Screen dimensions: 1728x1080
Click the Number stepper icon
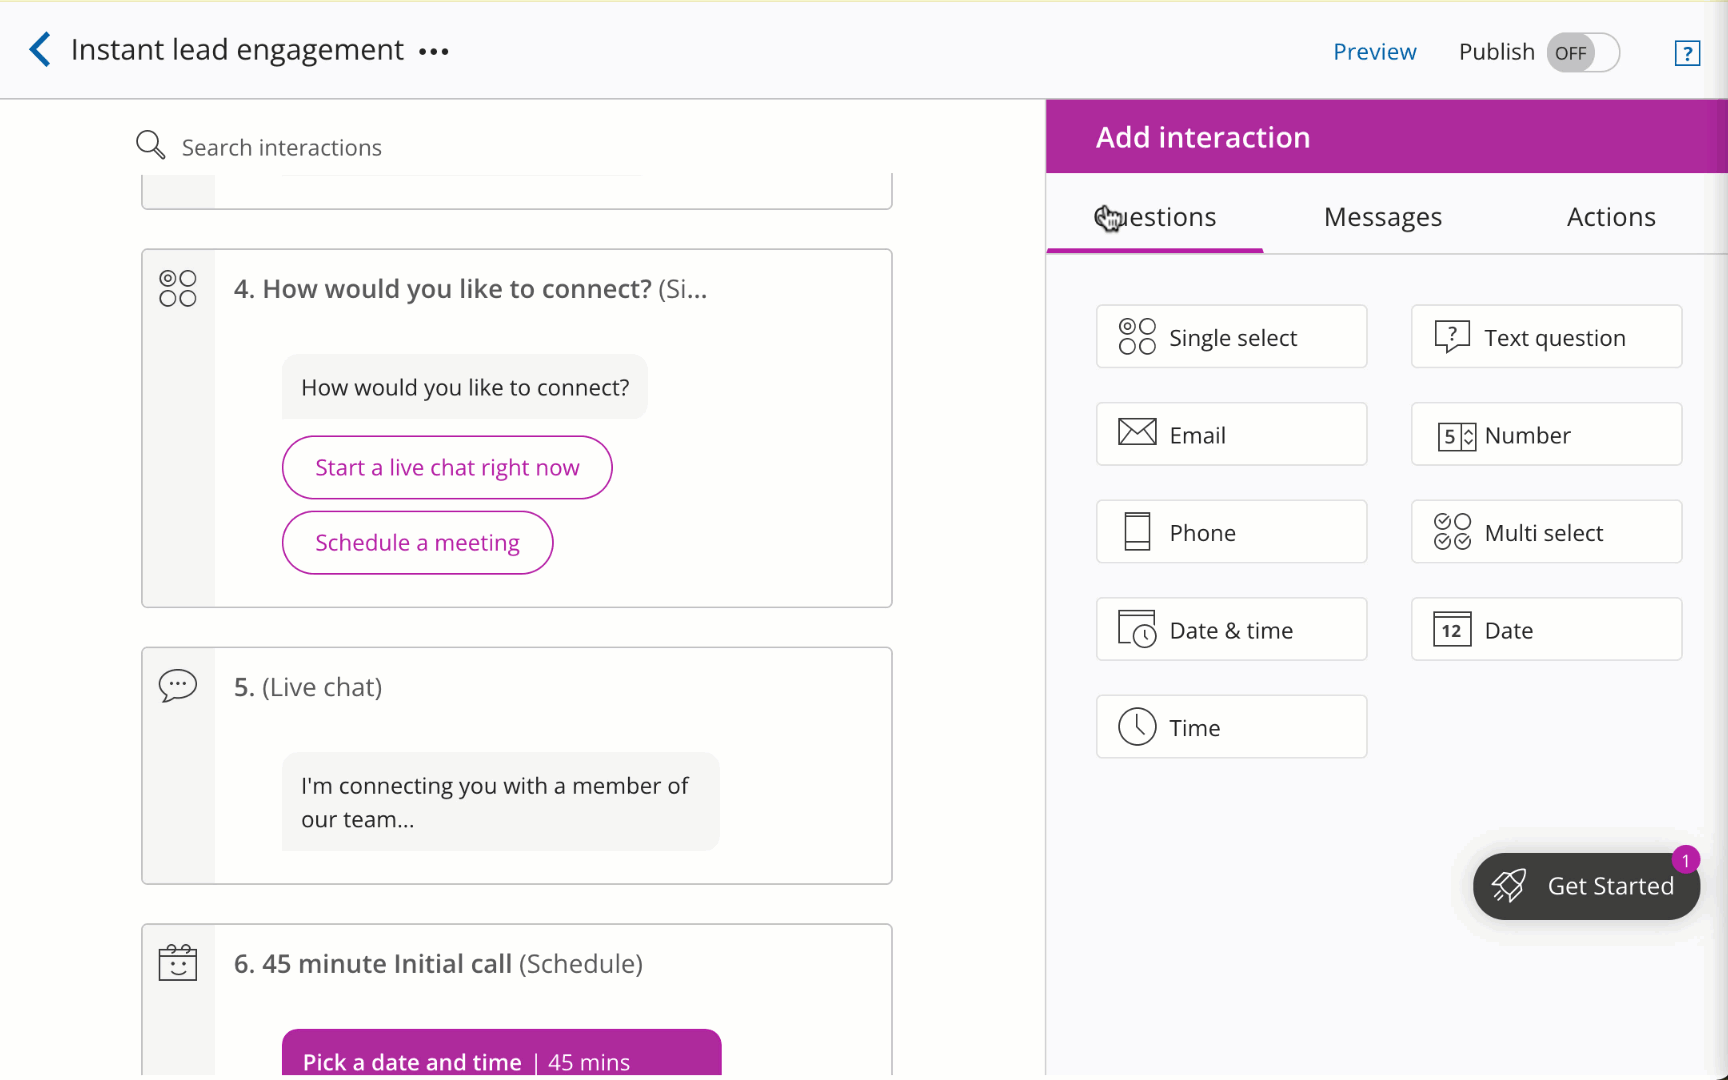pyautogui.click(x=1456, y=436)
